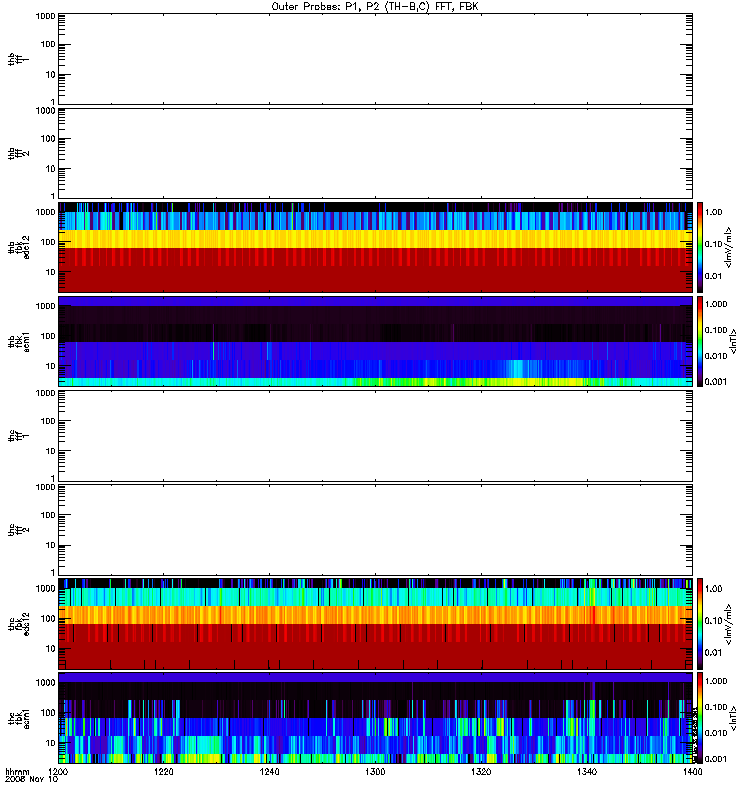Click the "1000" frequency tick of the topmost thb panel
Image resolution: width=750 pixels, height=800 pixels.
(45, 16)
